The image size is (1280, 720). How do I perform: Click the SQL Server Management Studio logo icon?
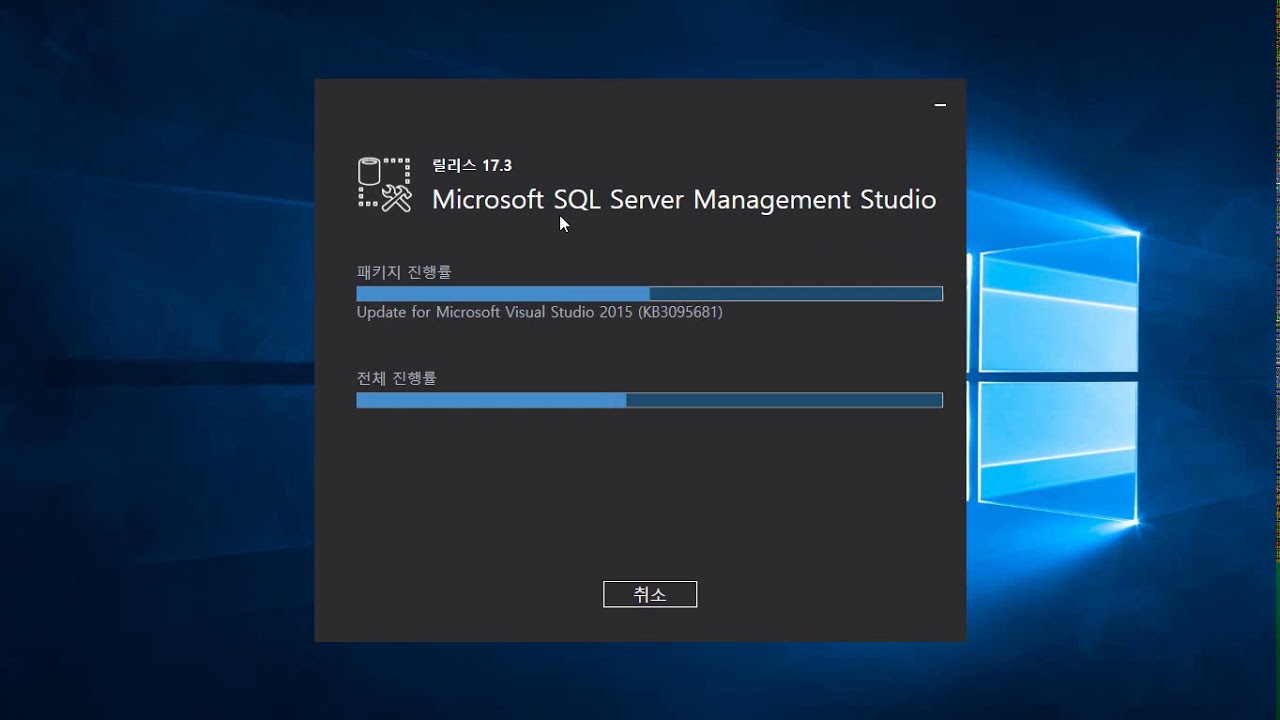tap(385, 184)
